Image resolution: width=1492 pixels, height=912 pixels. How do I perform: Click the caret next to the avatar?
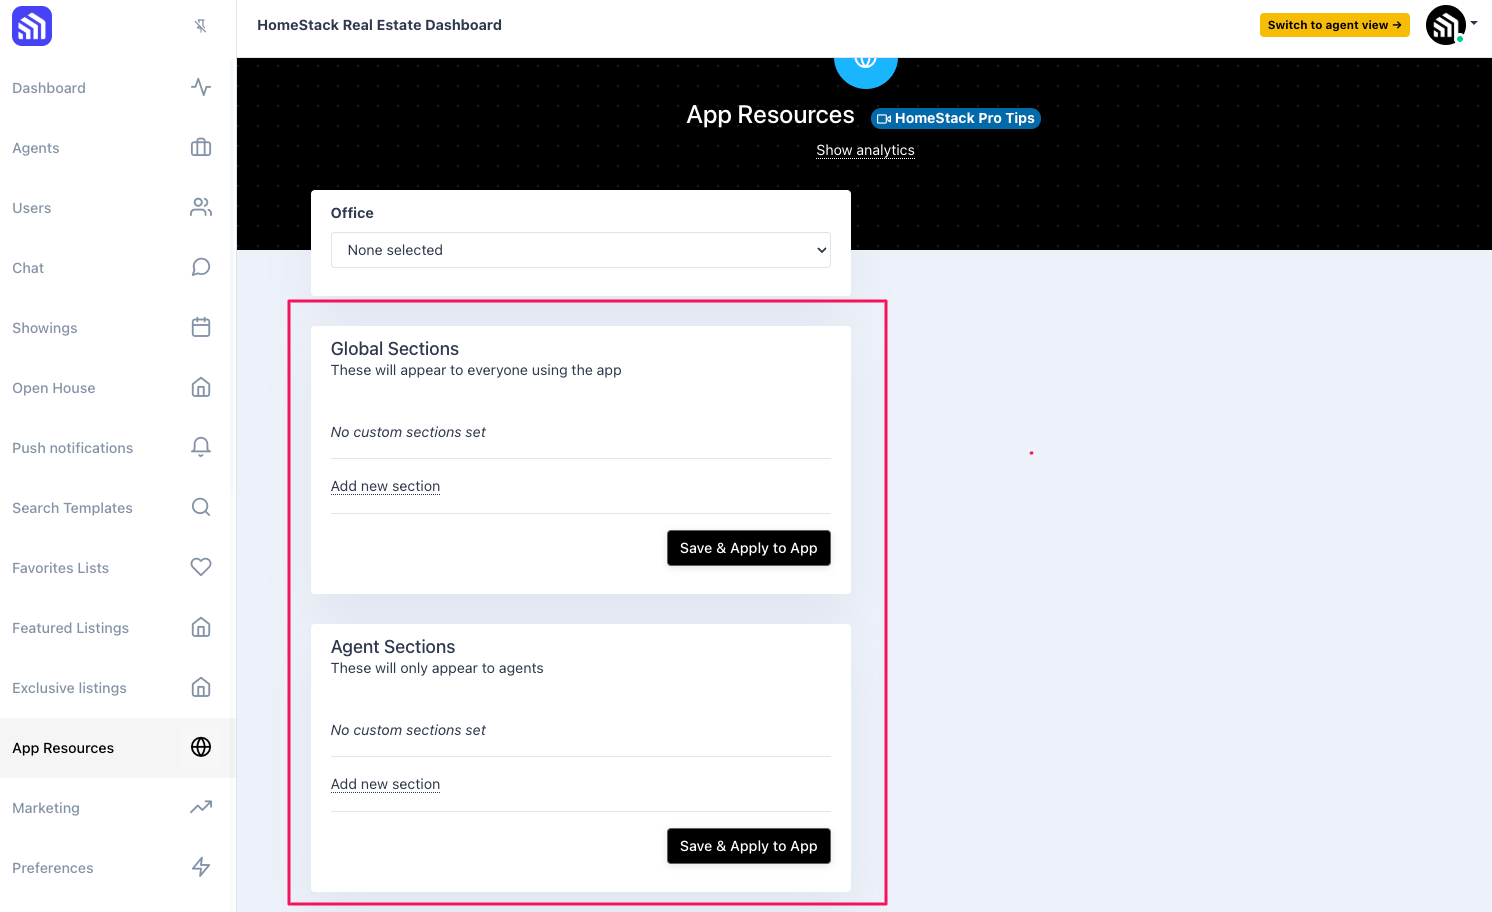(x=1474, y=23)
